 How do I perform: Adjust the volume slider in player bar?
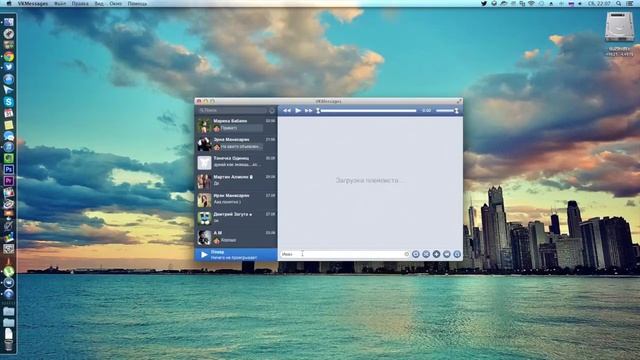click(447, 111)
